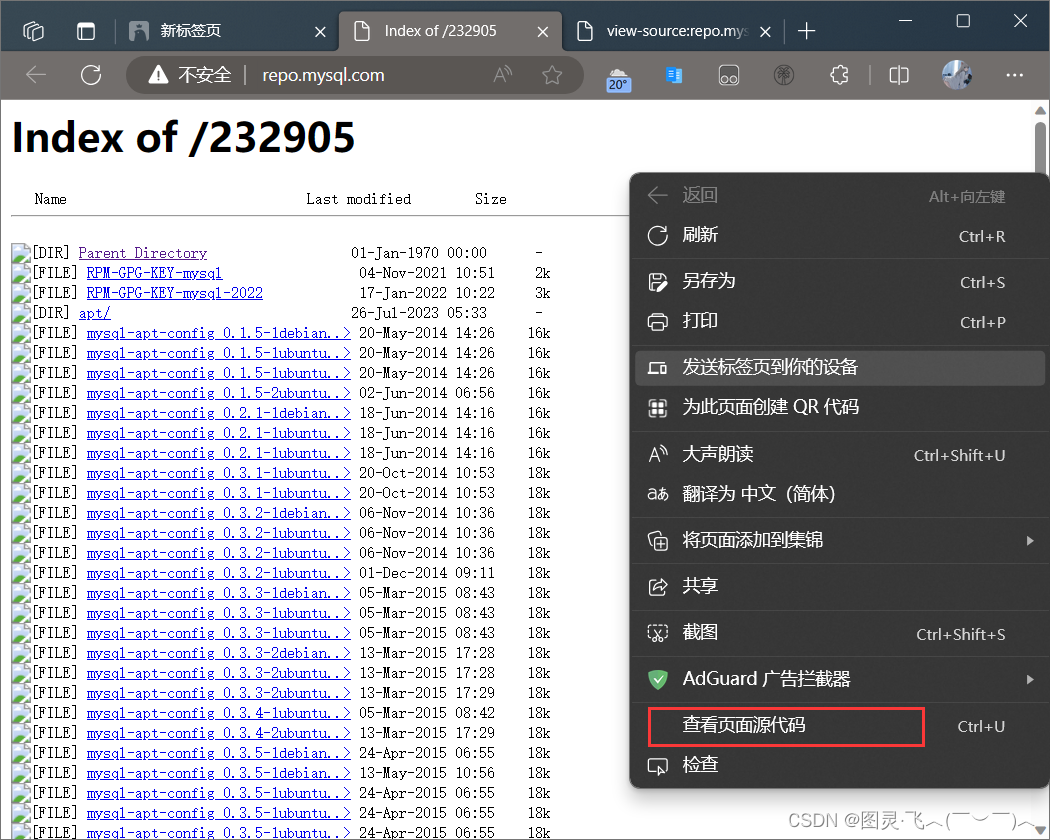The height and width of the screenshot is (840, 1050).
Task: Click the scrollbar up arrow
Action: 1040,111
